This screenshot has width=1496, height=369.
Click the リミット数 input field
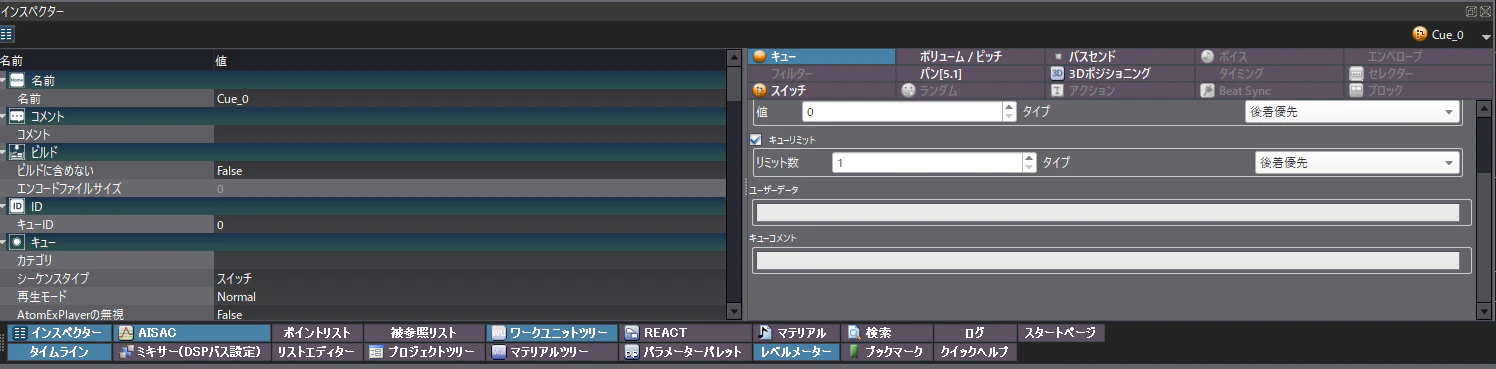click(x=928, y=162)
